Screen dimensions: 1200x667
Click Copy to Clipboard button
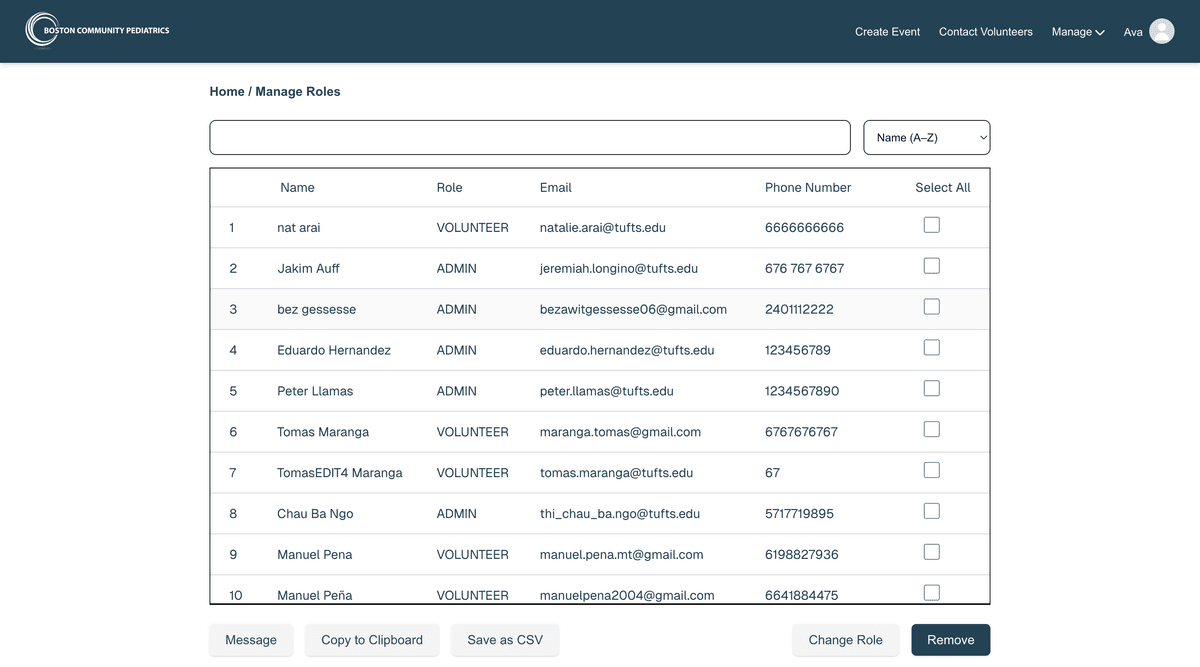click(372, 640)
